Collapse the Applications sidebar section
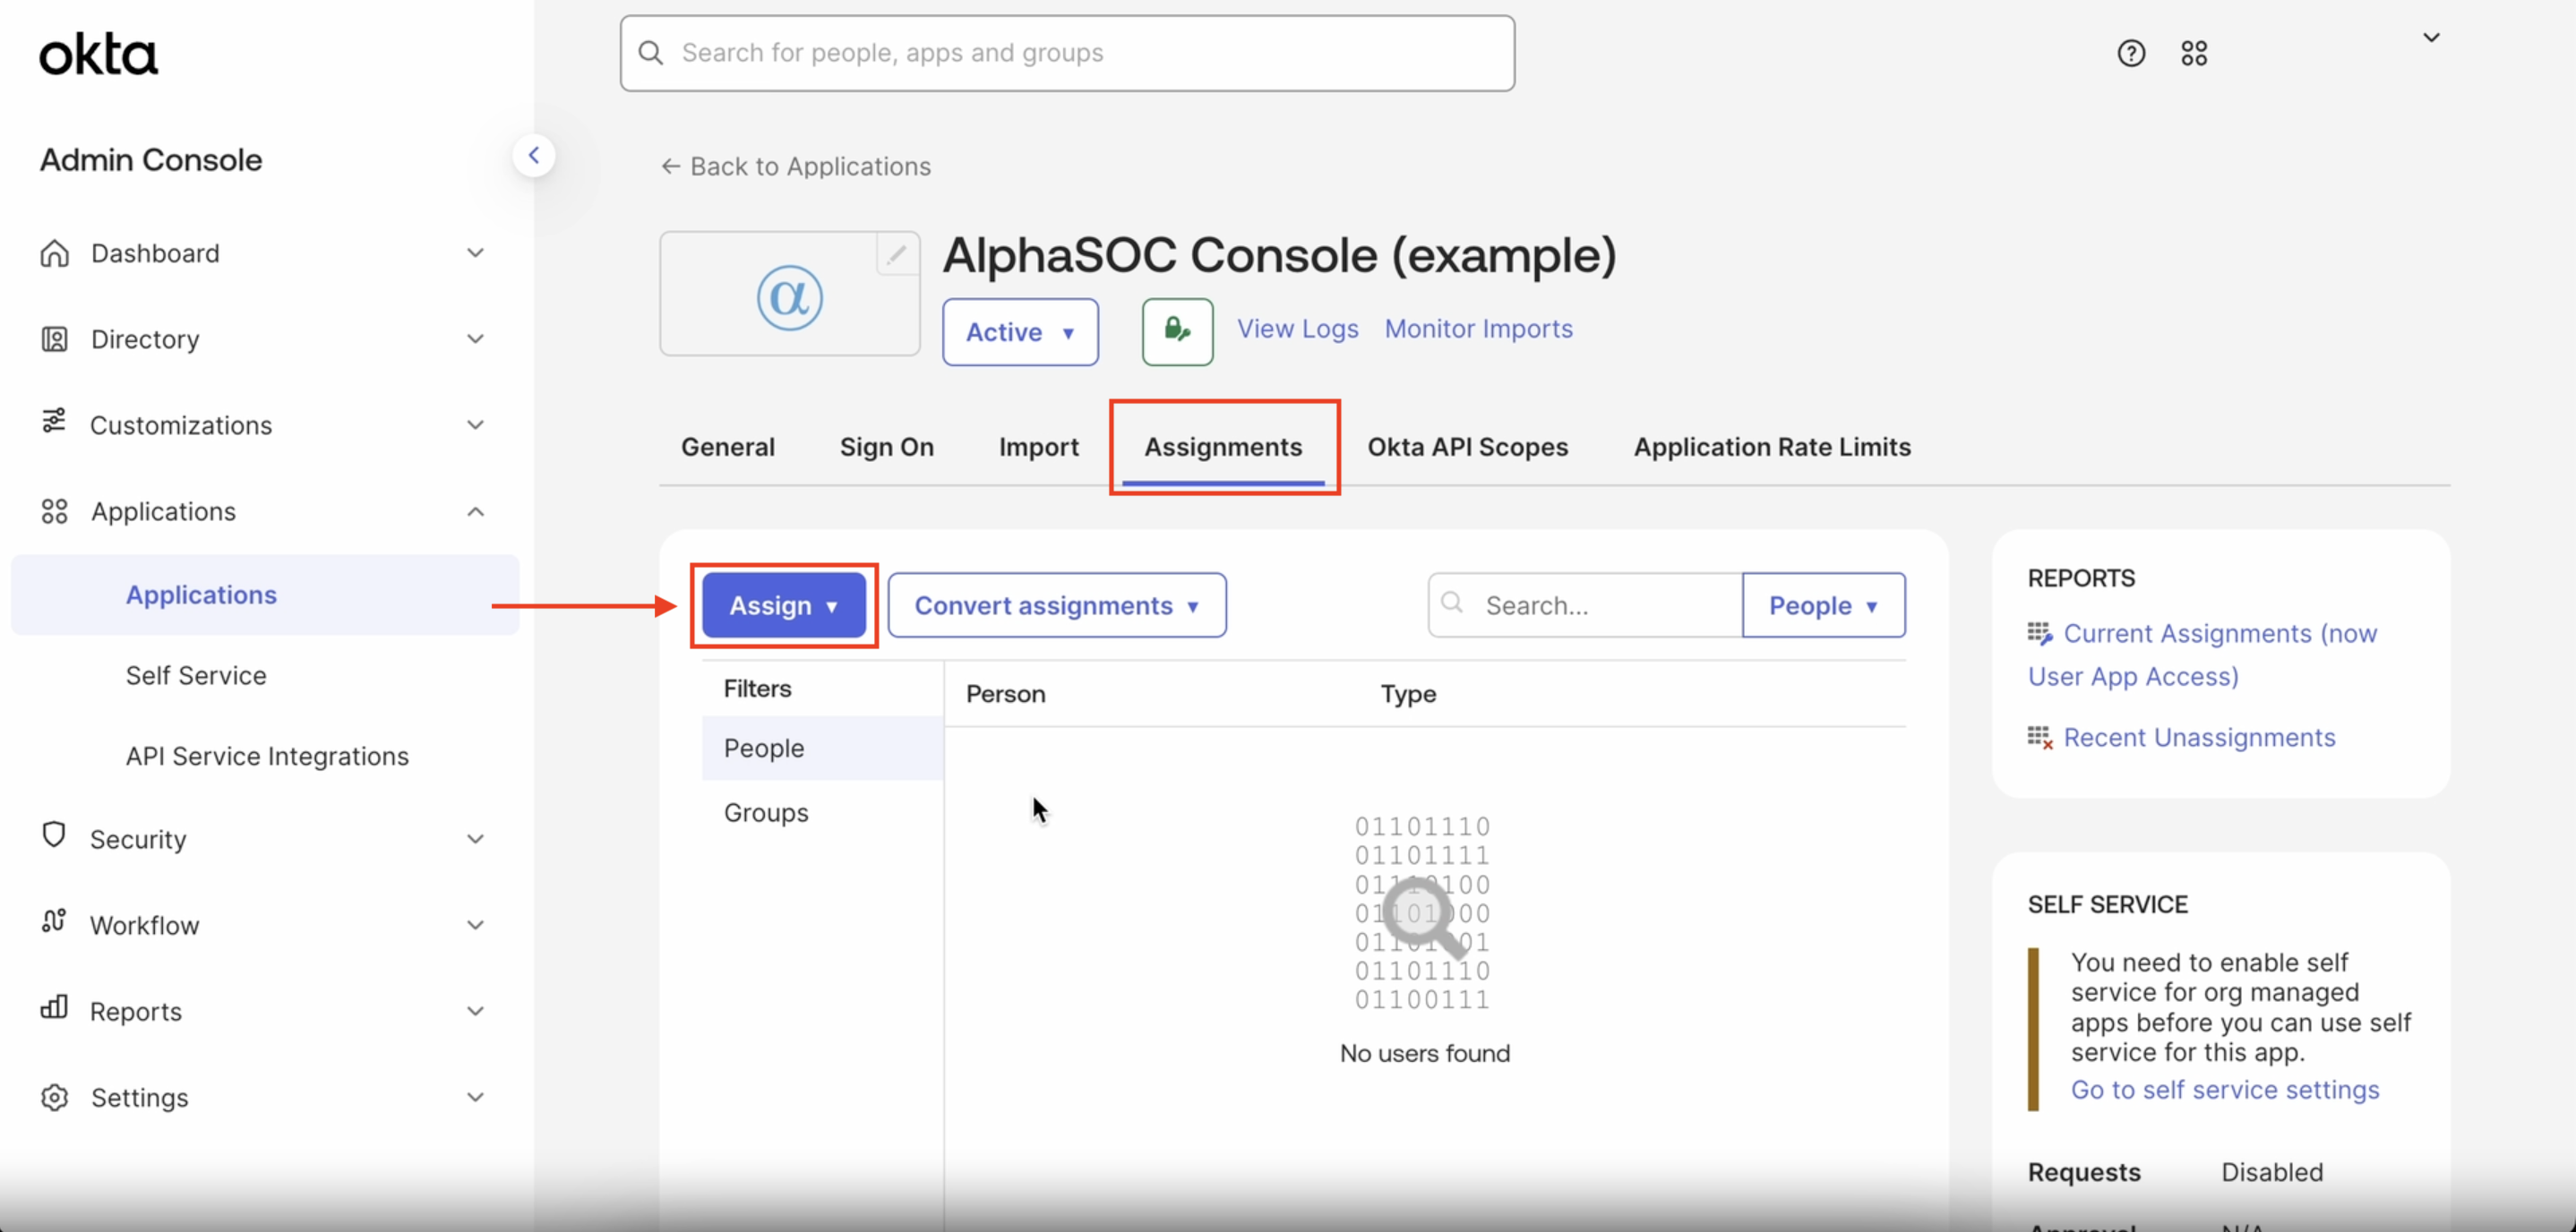 (x=475, y=511)
